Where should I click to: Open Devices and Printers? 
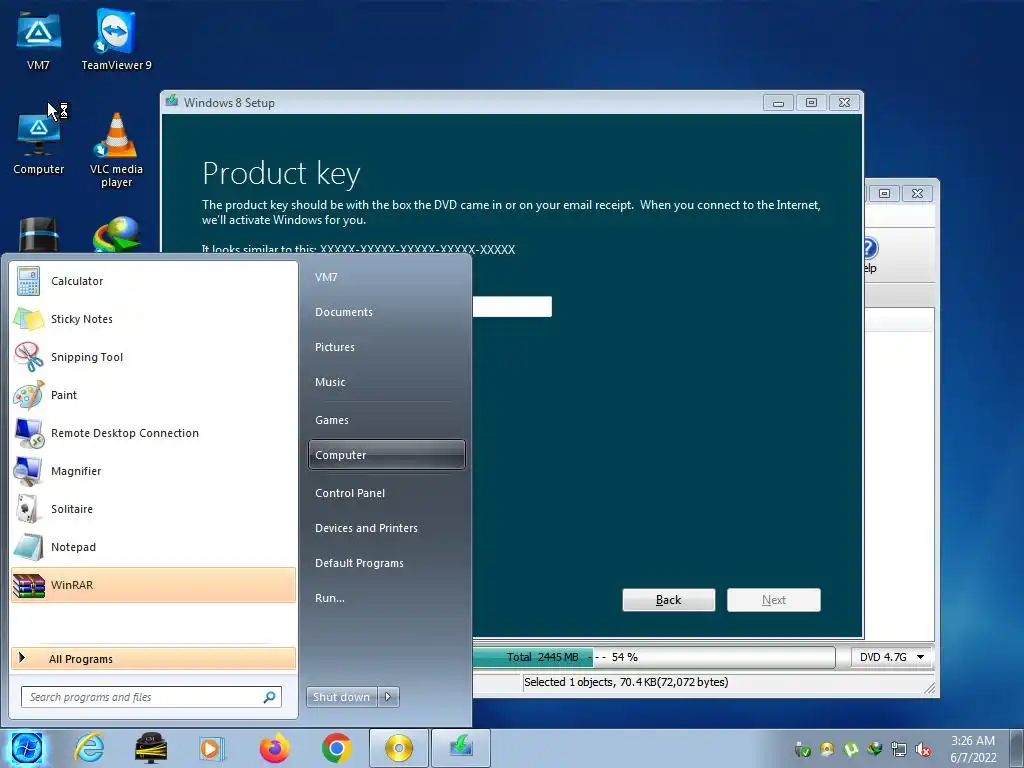[x=387, y=528]
